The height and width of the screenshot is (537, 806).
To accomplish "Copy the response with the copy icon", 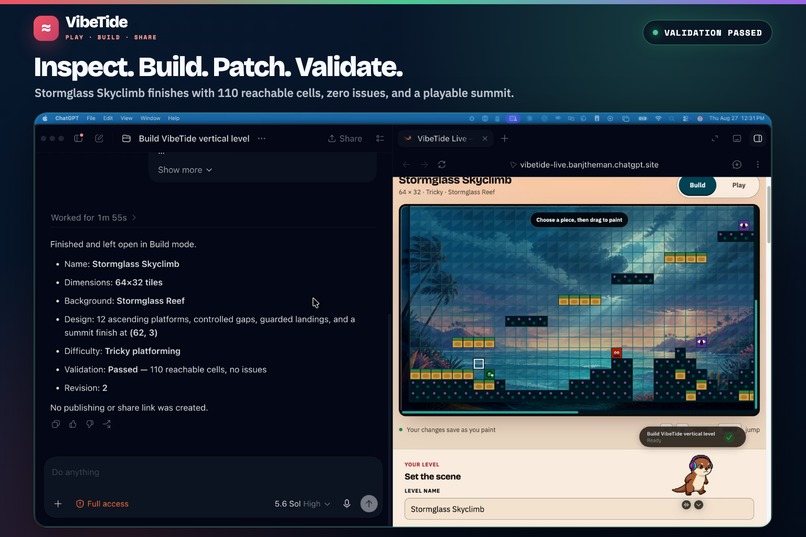I will (x=56, y=424).
